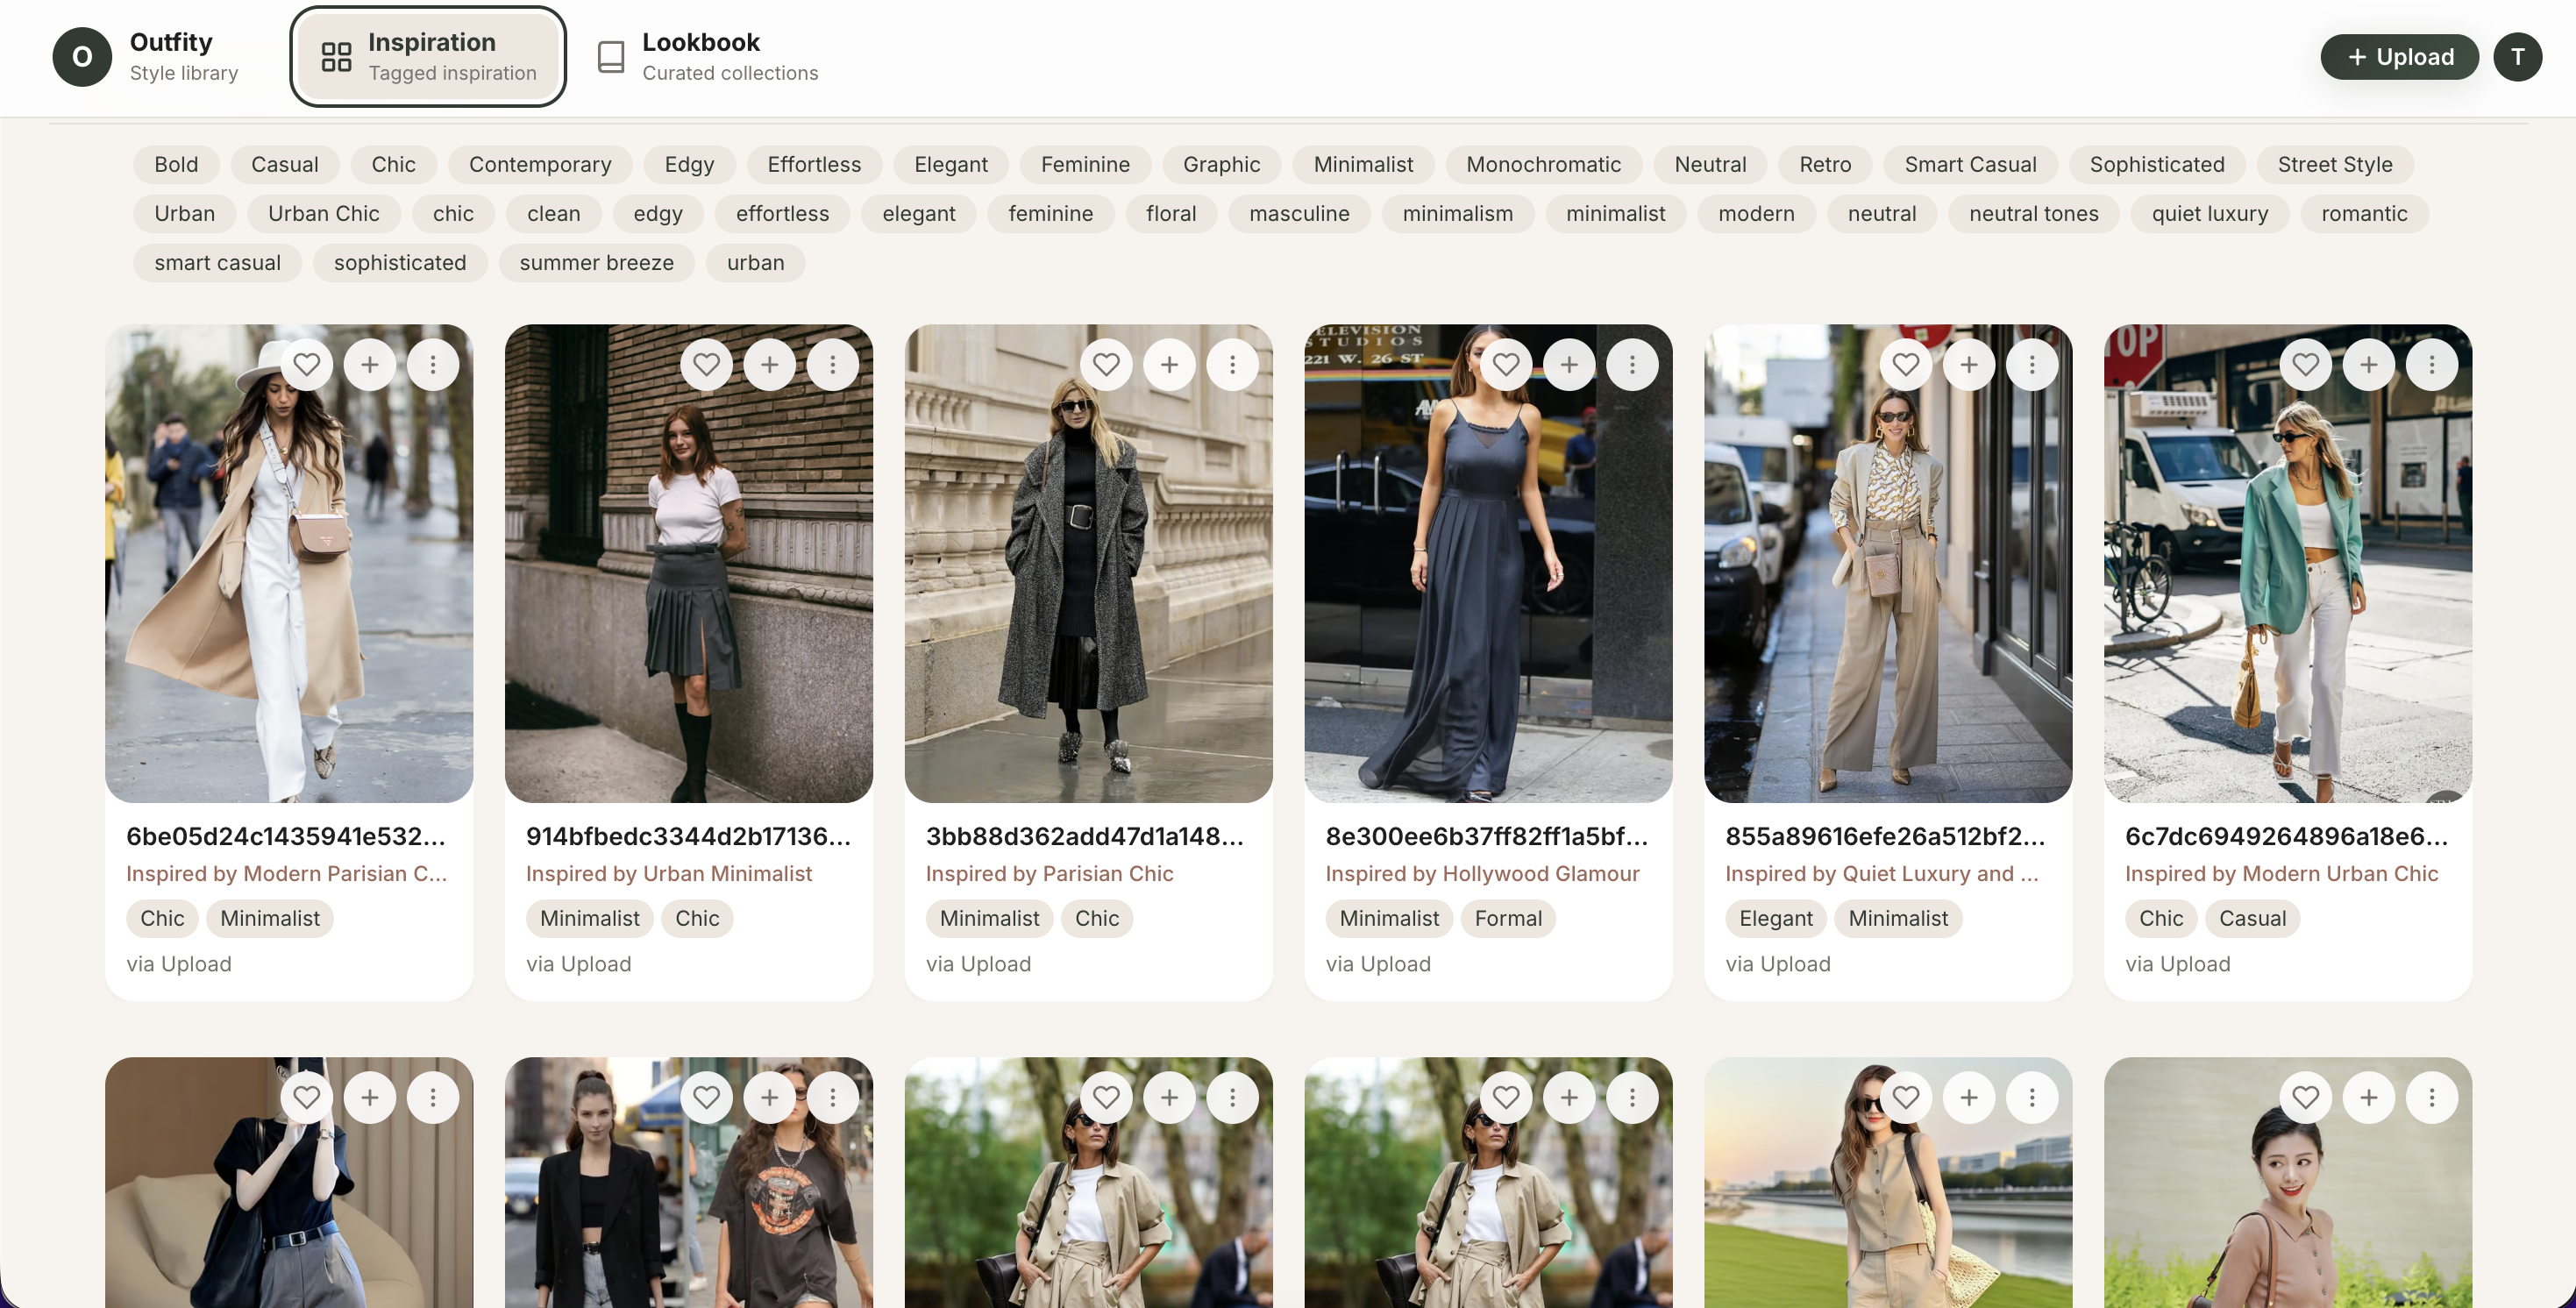Open the navy gown Hollywood Glamour photo
The height and width of the screenshot is (1308, 2576).
point(1488,563)
